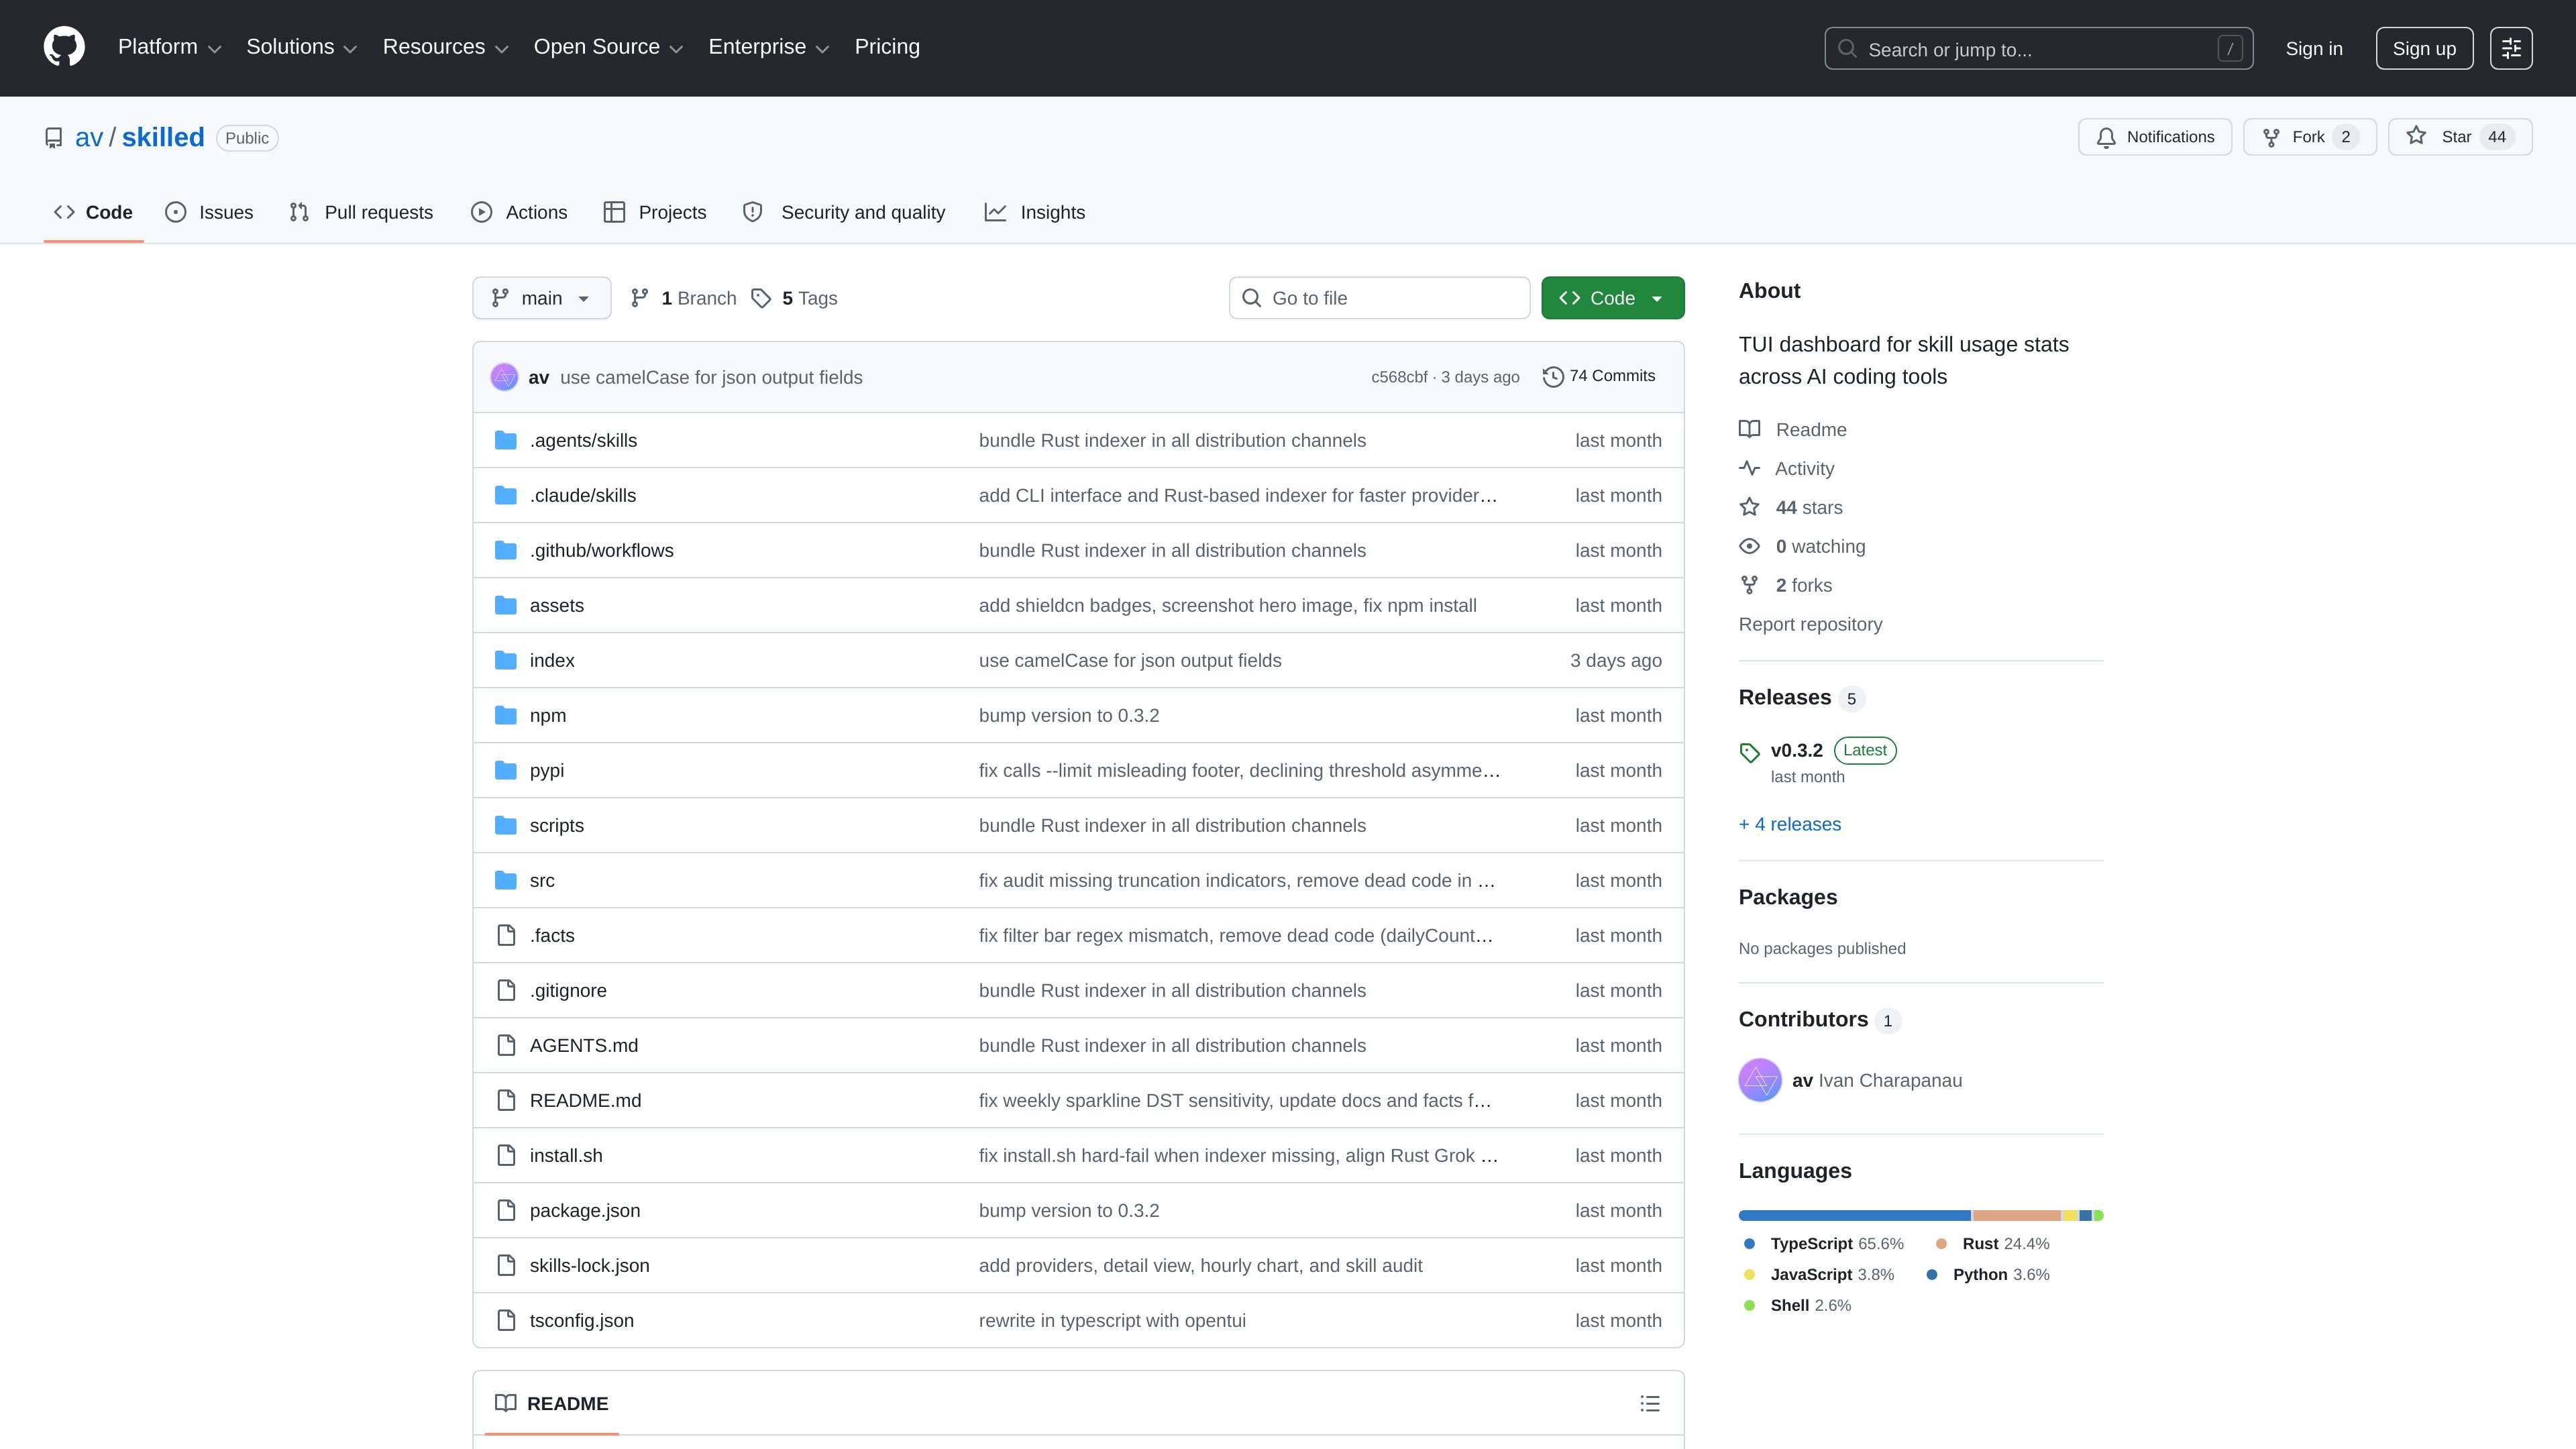Screen dimensions: 2576x1449
Task: Open the install.sh file
Action: click(x=566, y=1155)
